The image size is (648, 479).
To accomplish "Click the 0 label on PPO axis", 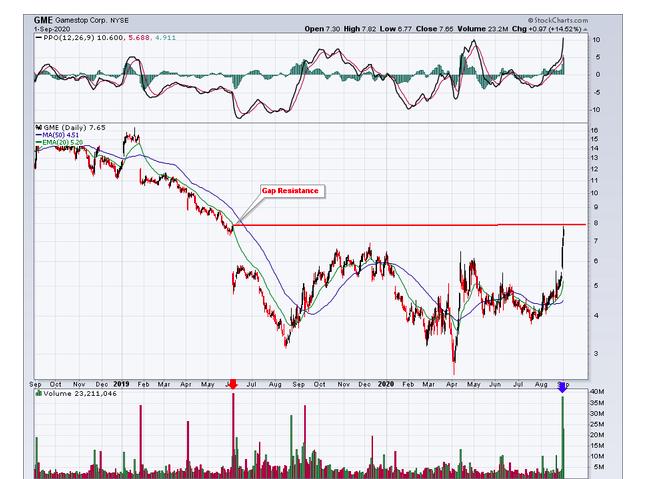I will point(597,74).
